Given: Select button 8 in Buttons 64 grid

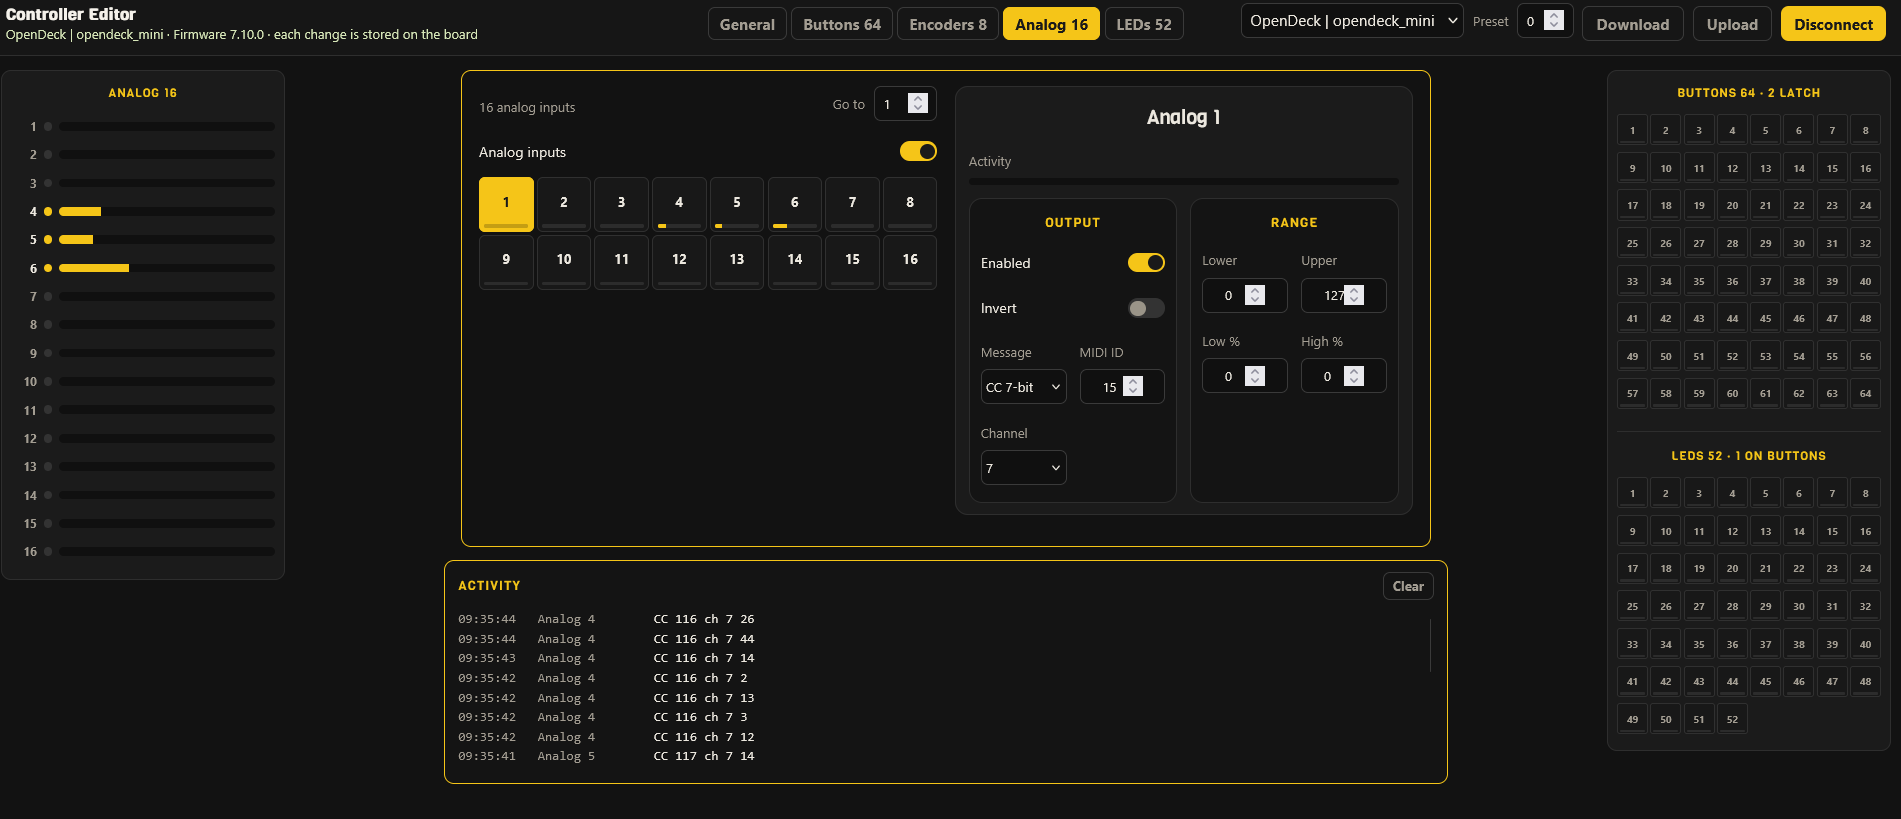Looking at the screenshot, I should click(x=1865, y=130).
